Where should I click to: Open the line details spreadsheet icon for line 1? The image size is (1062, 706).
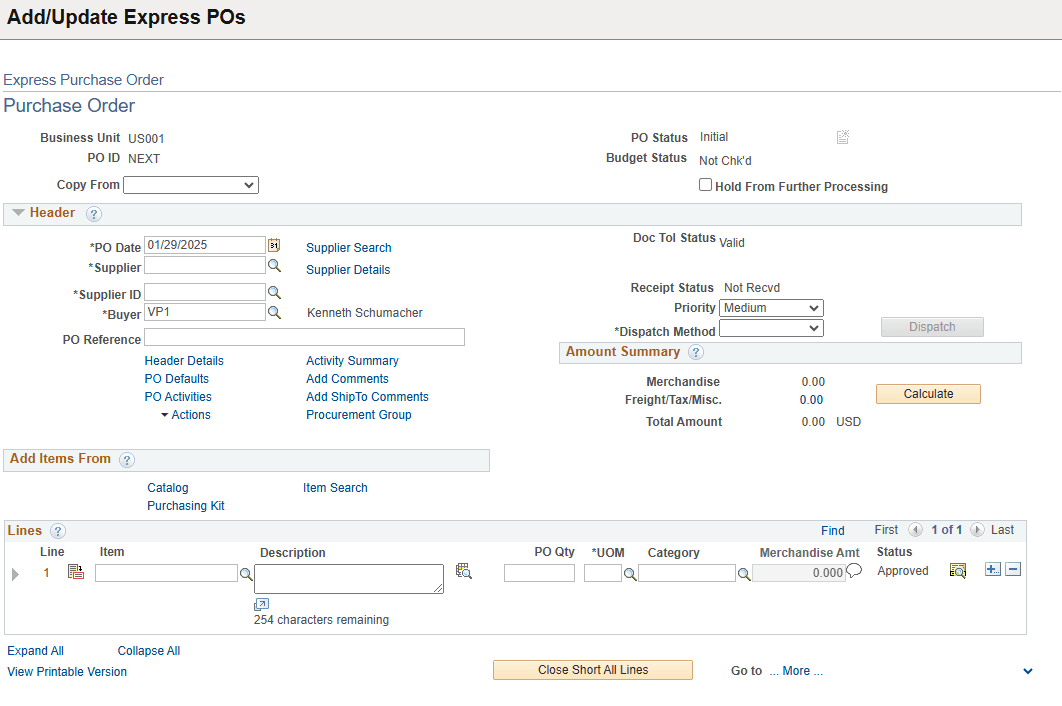pos(76,570)
